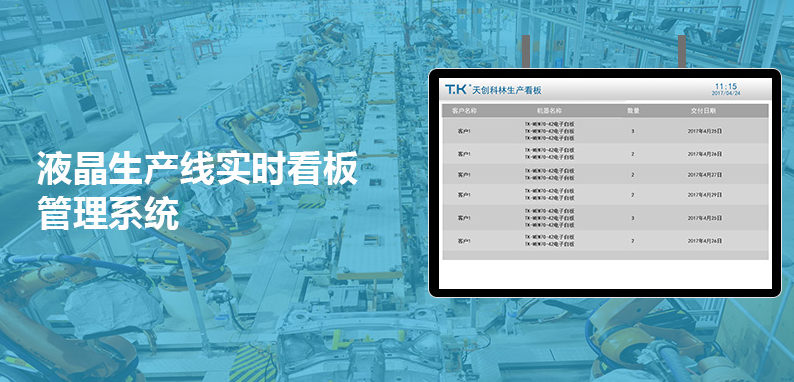Select the 数量 column header
This screenshot has height=382, width=794.
[x=633, y=110]
